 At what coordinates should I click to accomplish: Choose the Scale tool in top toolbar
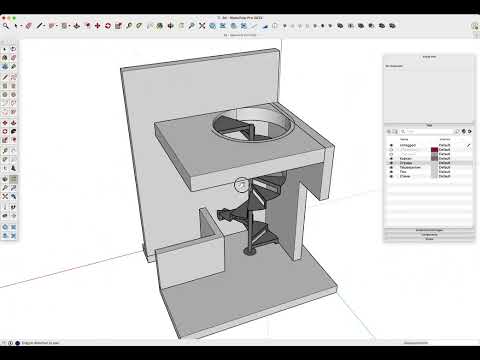pos(118,26)
